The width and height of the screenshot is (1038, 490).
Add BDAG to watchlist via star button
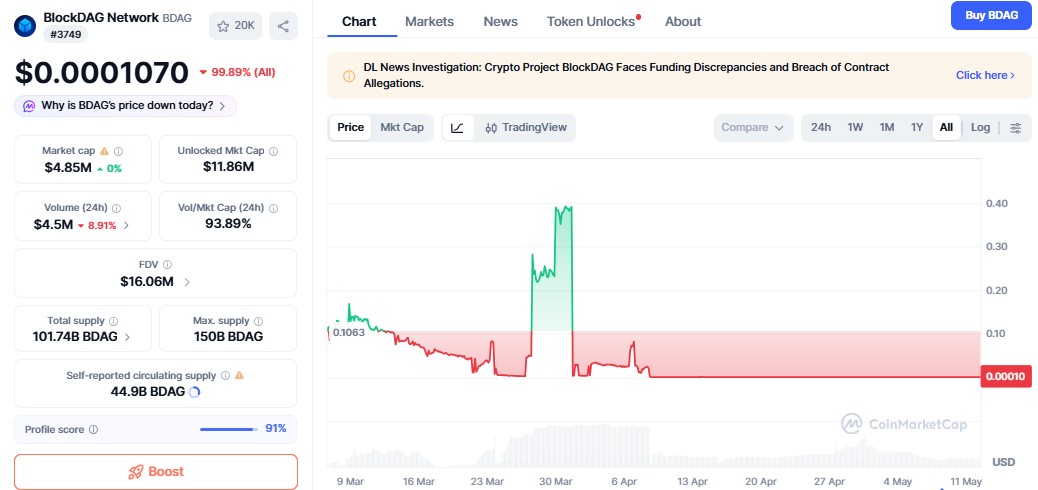tap(236, 26)
